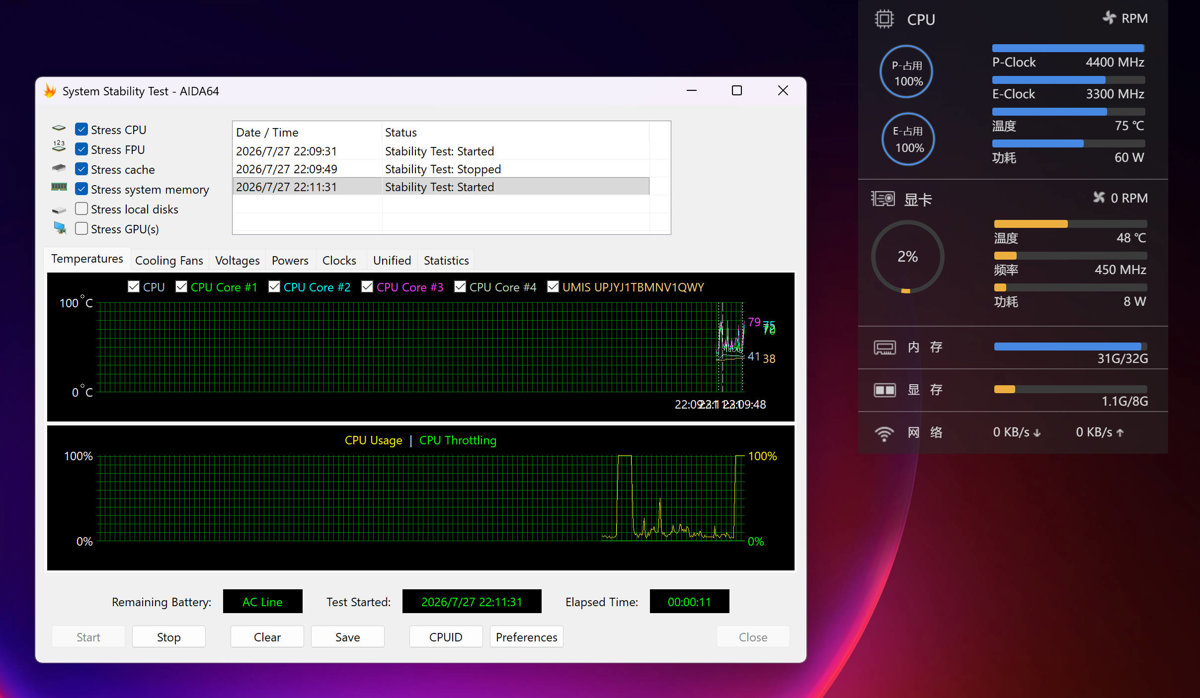Click the Stop button

pyautogui.click(x=169, y=637)
